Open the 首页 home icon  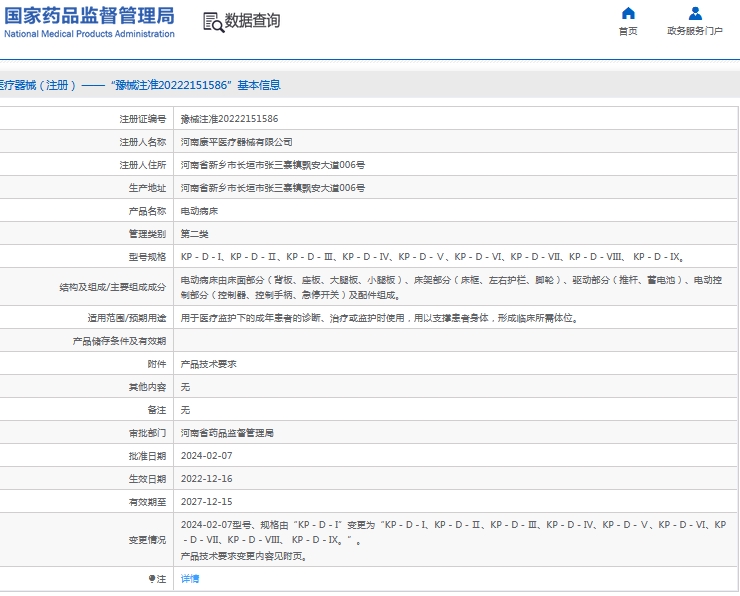[628, 13]
